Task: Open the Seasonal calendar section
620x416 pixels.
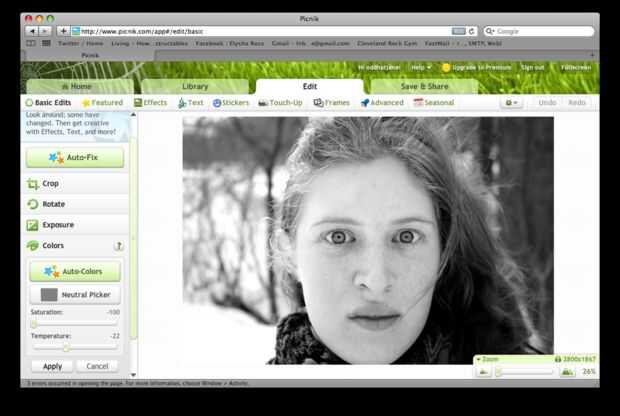Action: 433,103
